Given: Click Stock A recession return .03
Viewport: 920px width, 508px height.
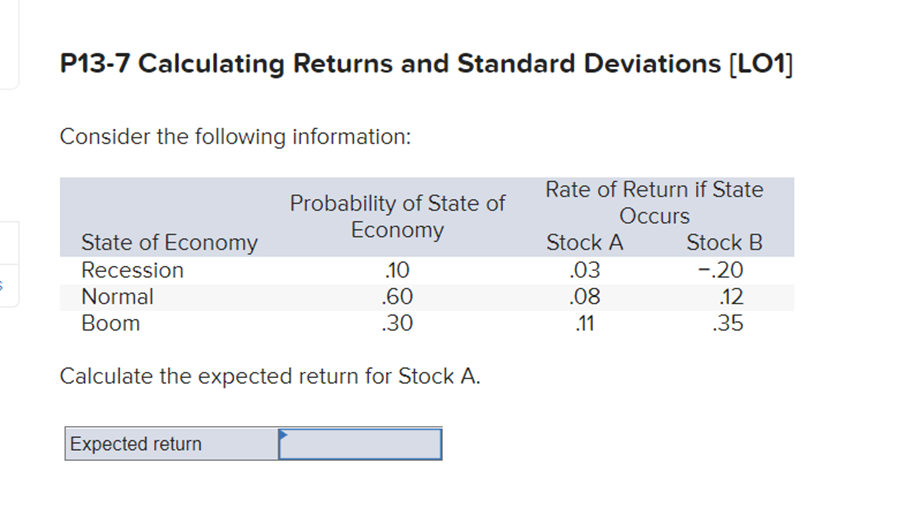Looking at the screenshot, I should tap(584, 270).
